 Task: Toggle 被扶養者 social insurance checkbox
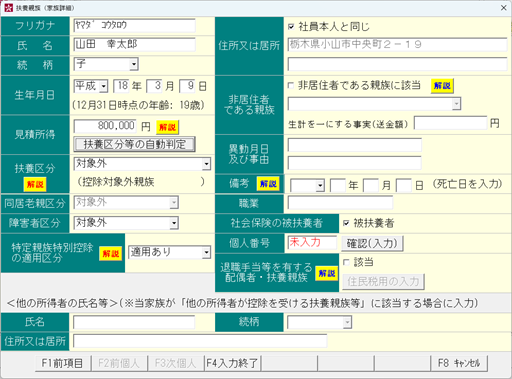coord(346,223)
